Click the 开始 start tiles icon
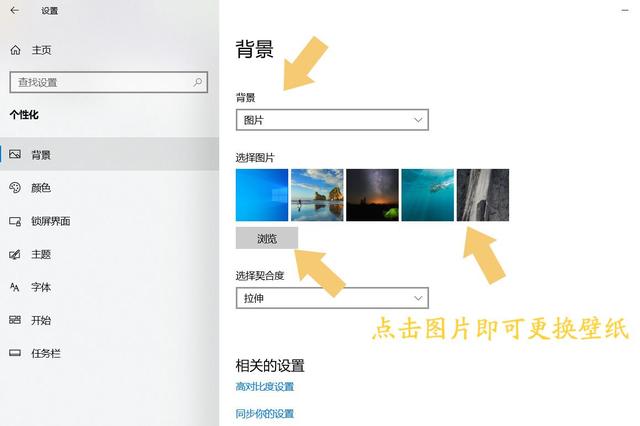 point(15,320)
